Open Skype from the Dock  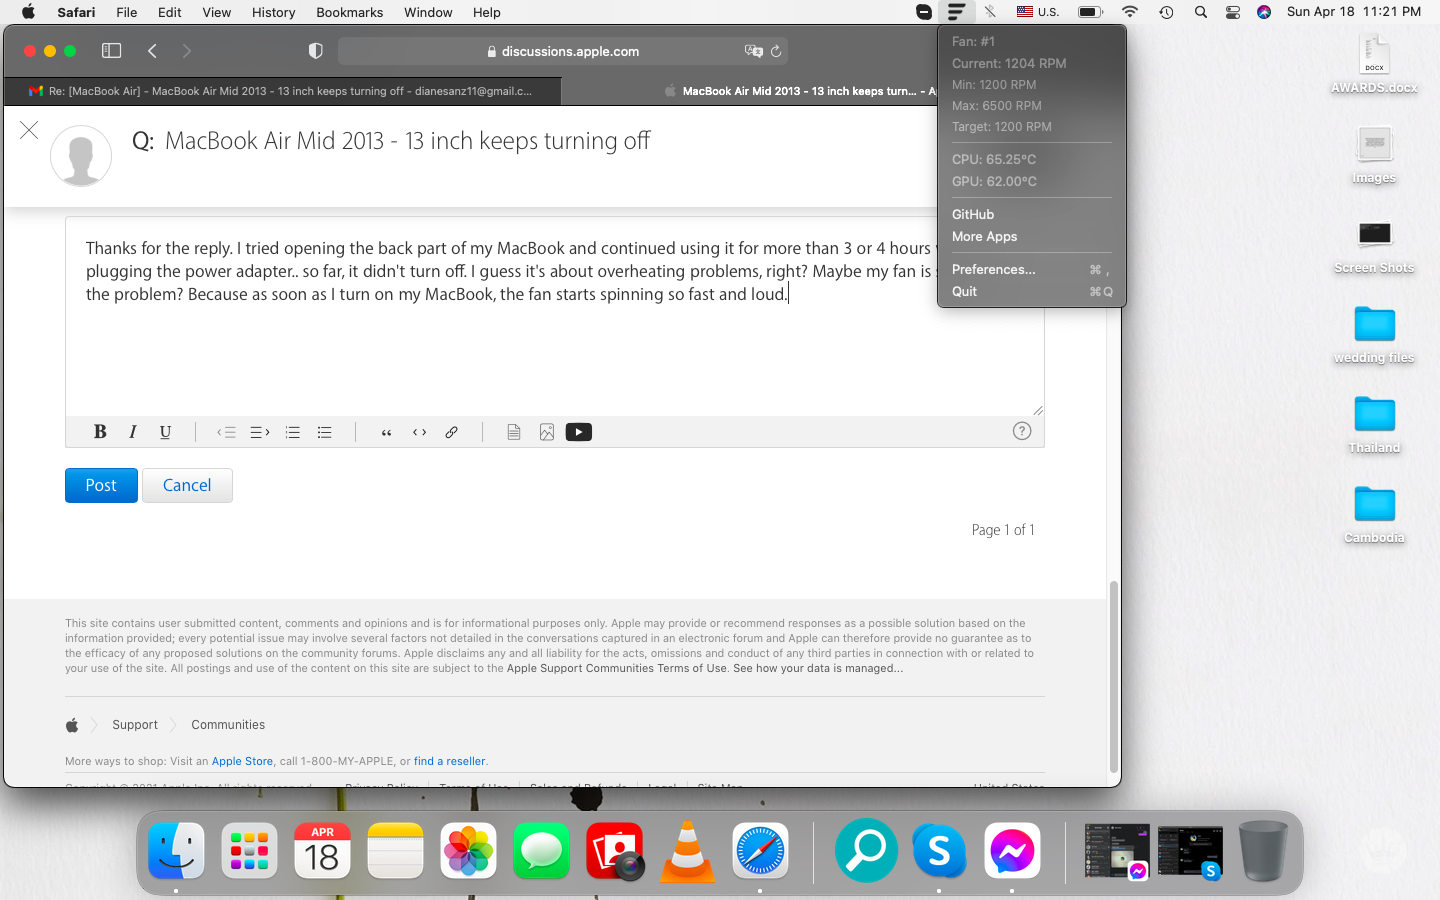939,852
